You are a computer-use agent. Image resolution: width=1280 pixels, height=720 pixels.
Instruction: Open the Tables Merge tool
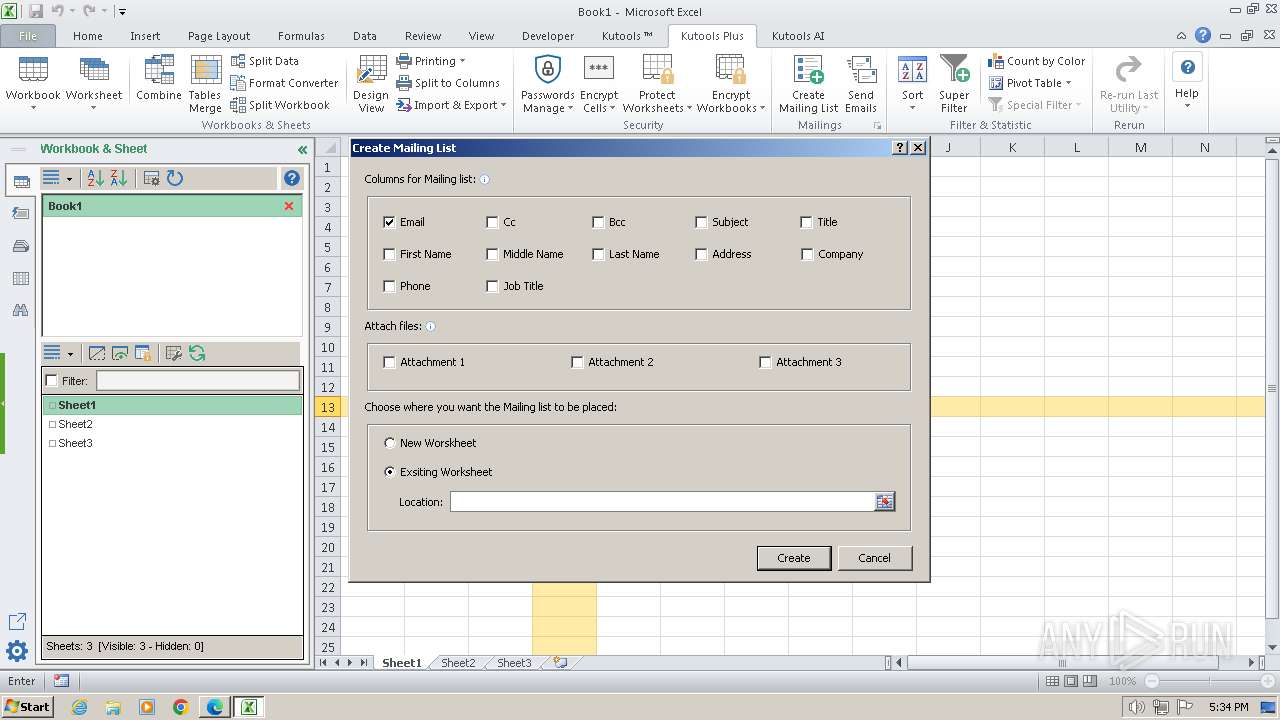pos(205,84)
